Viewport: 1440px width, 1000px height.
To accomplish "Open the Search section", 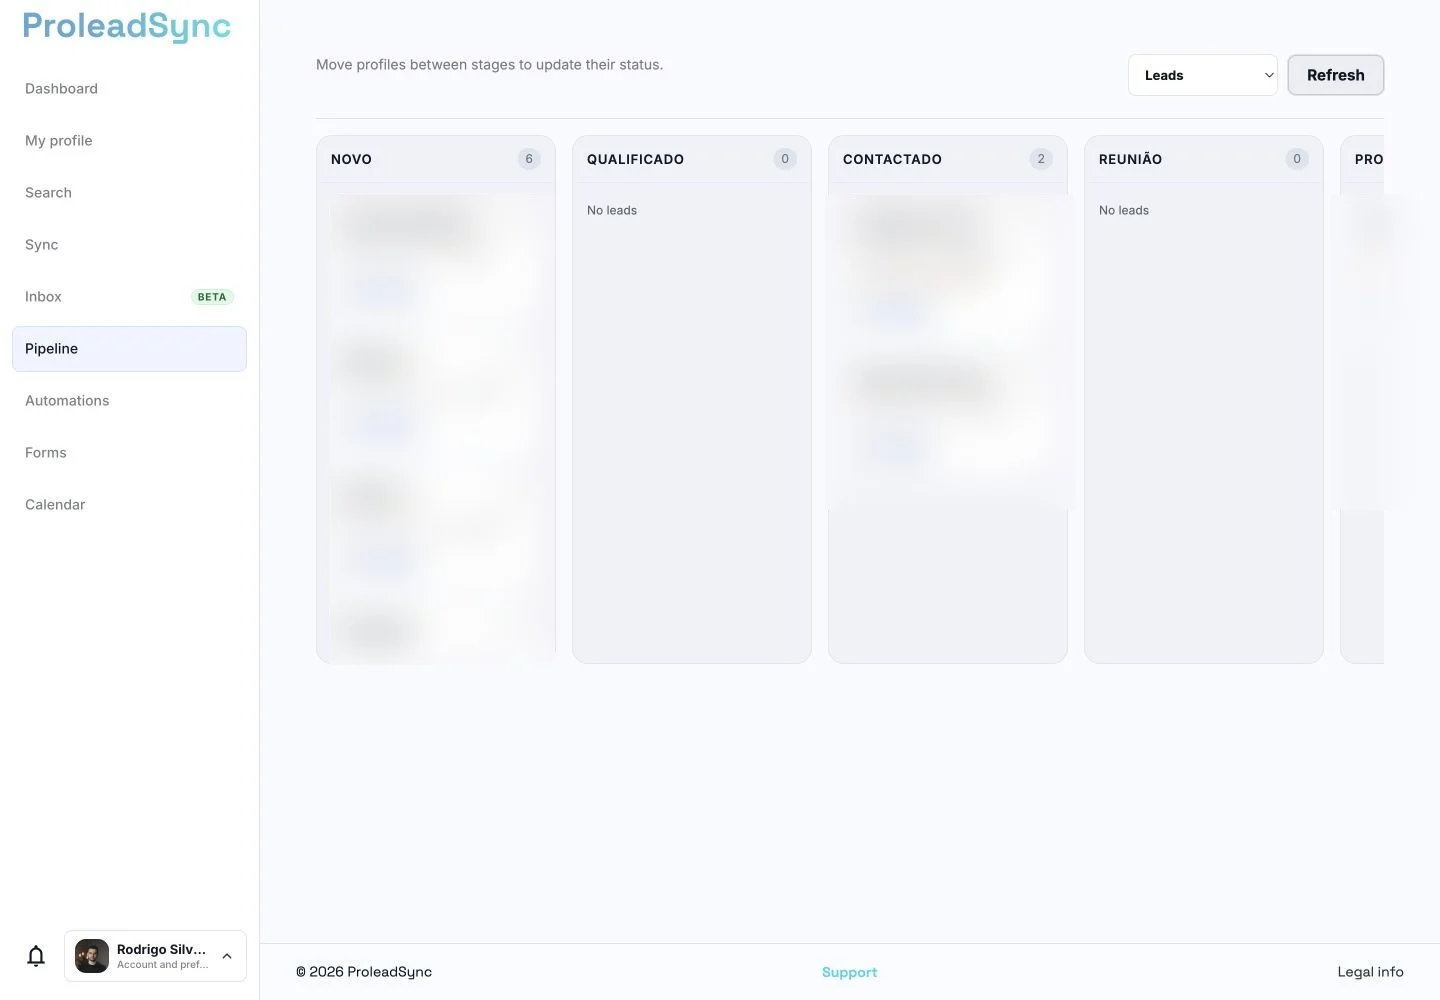I will [x=48, y=193].
